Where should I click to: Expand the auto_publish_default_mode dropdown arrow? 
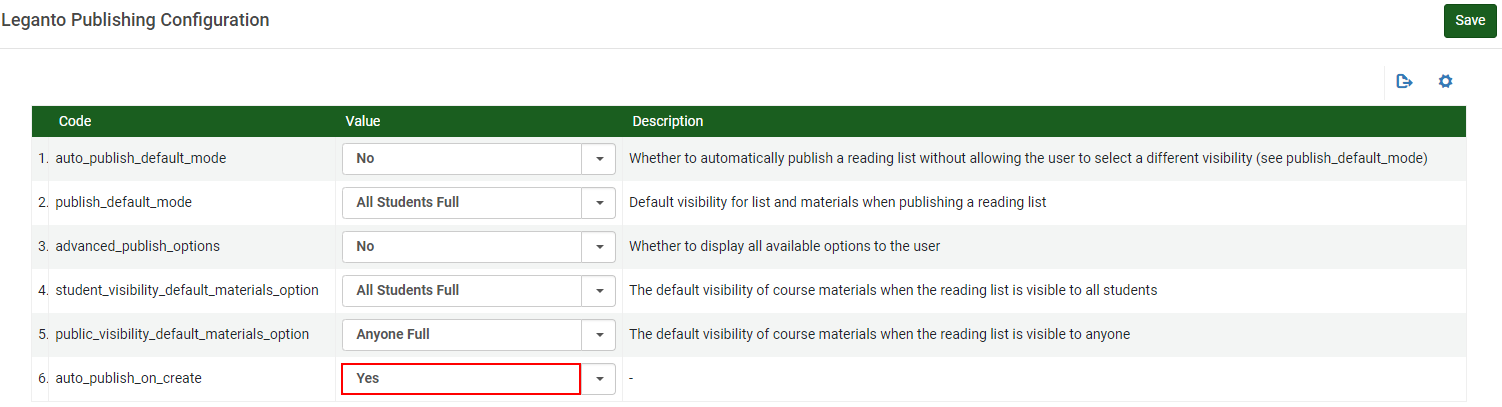(599, 159)
